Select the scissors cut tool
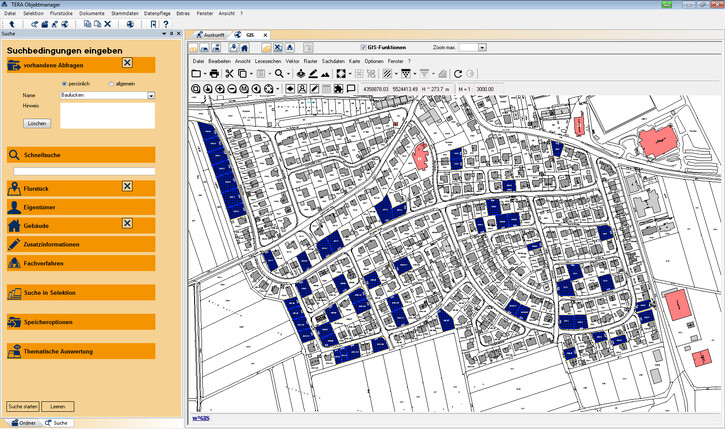This screenshot has height=429, width=725. pos(229,74)
